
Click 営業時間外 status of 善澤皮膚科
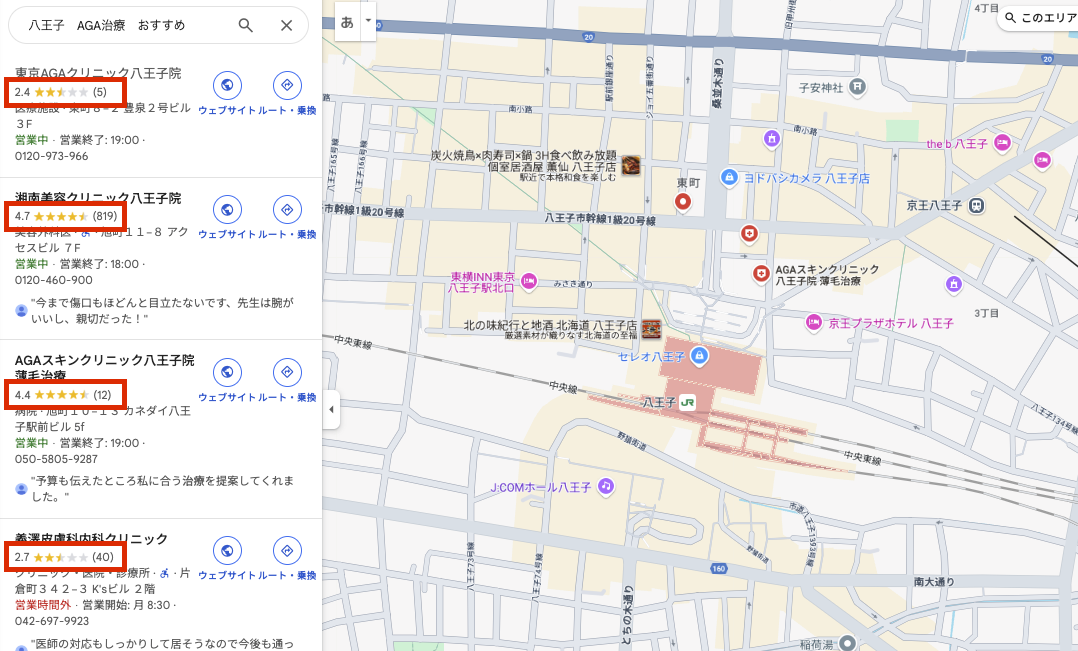click(43, 605)
